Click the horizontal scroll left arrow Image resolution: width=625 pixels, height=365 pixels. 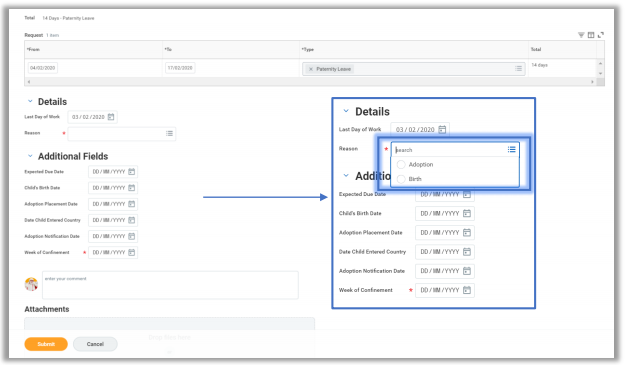click(x=29, y=82)
